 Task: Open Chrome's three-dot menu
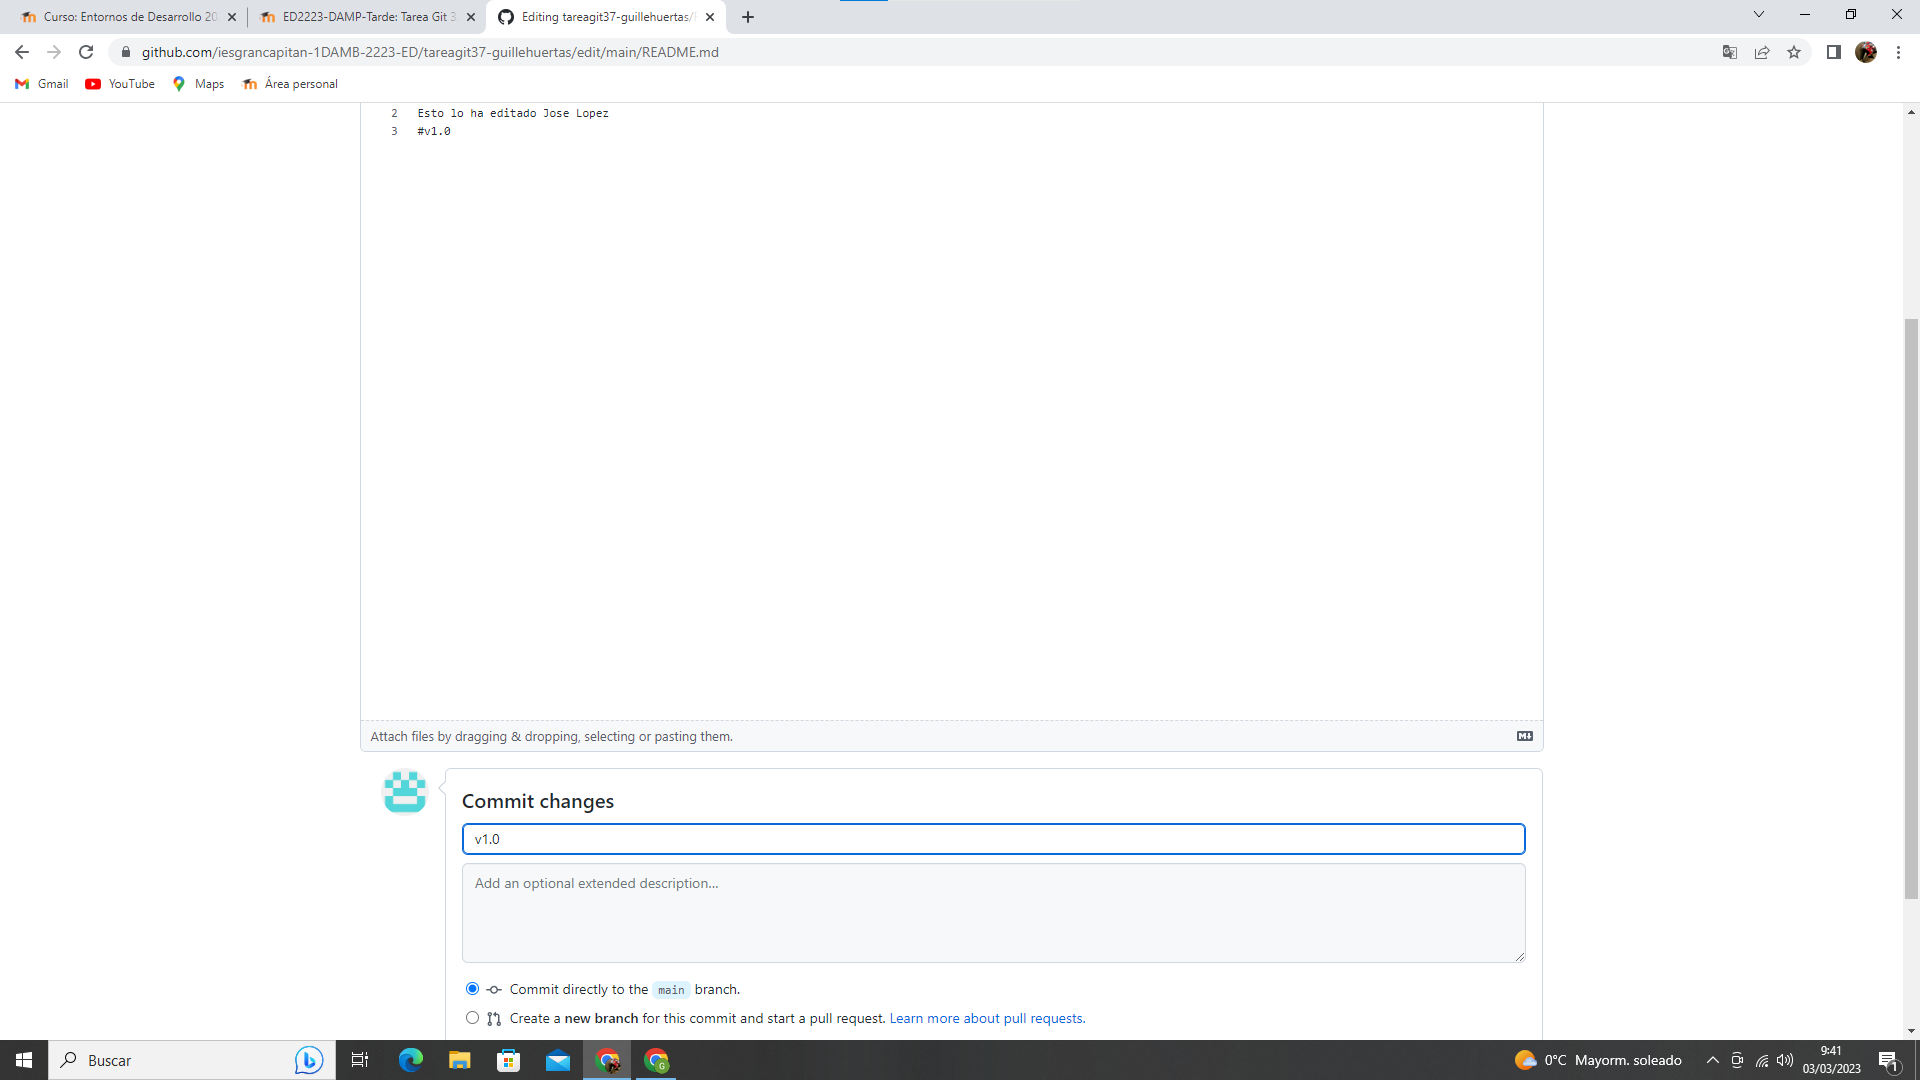pyautogui.click(x=1899, y=52)
